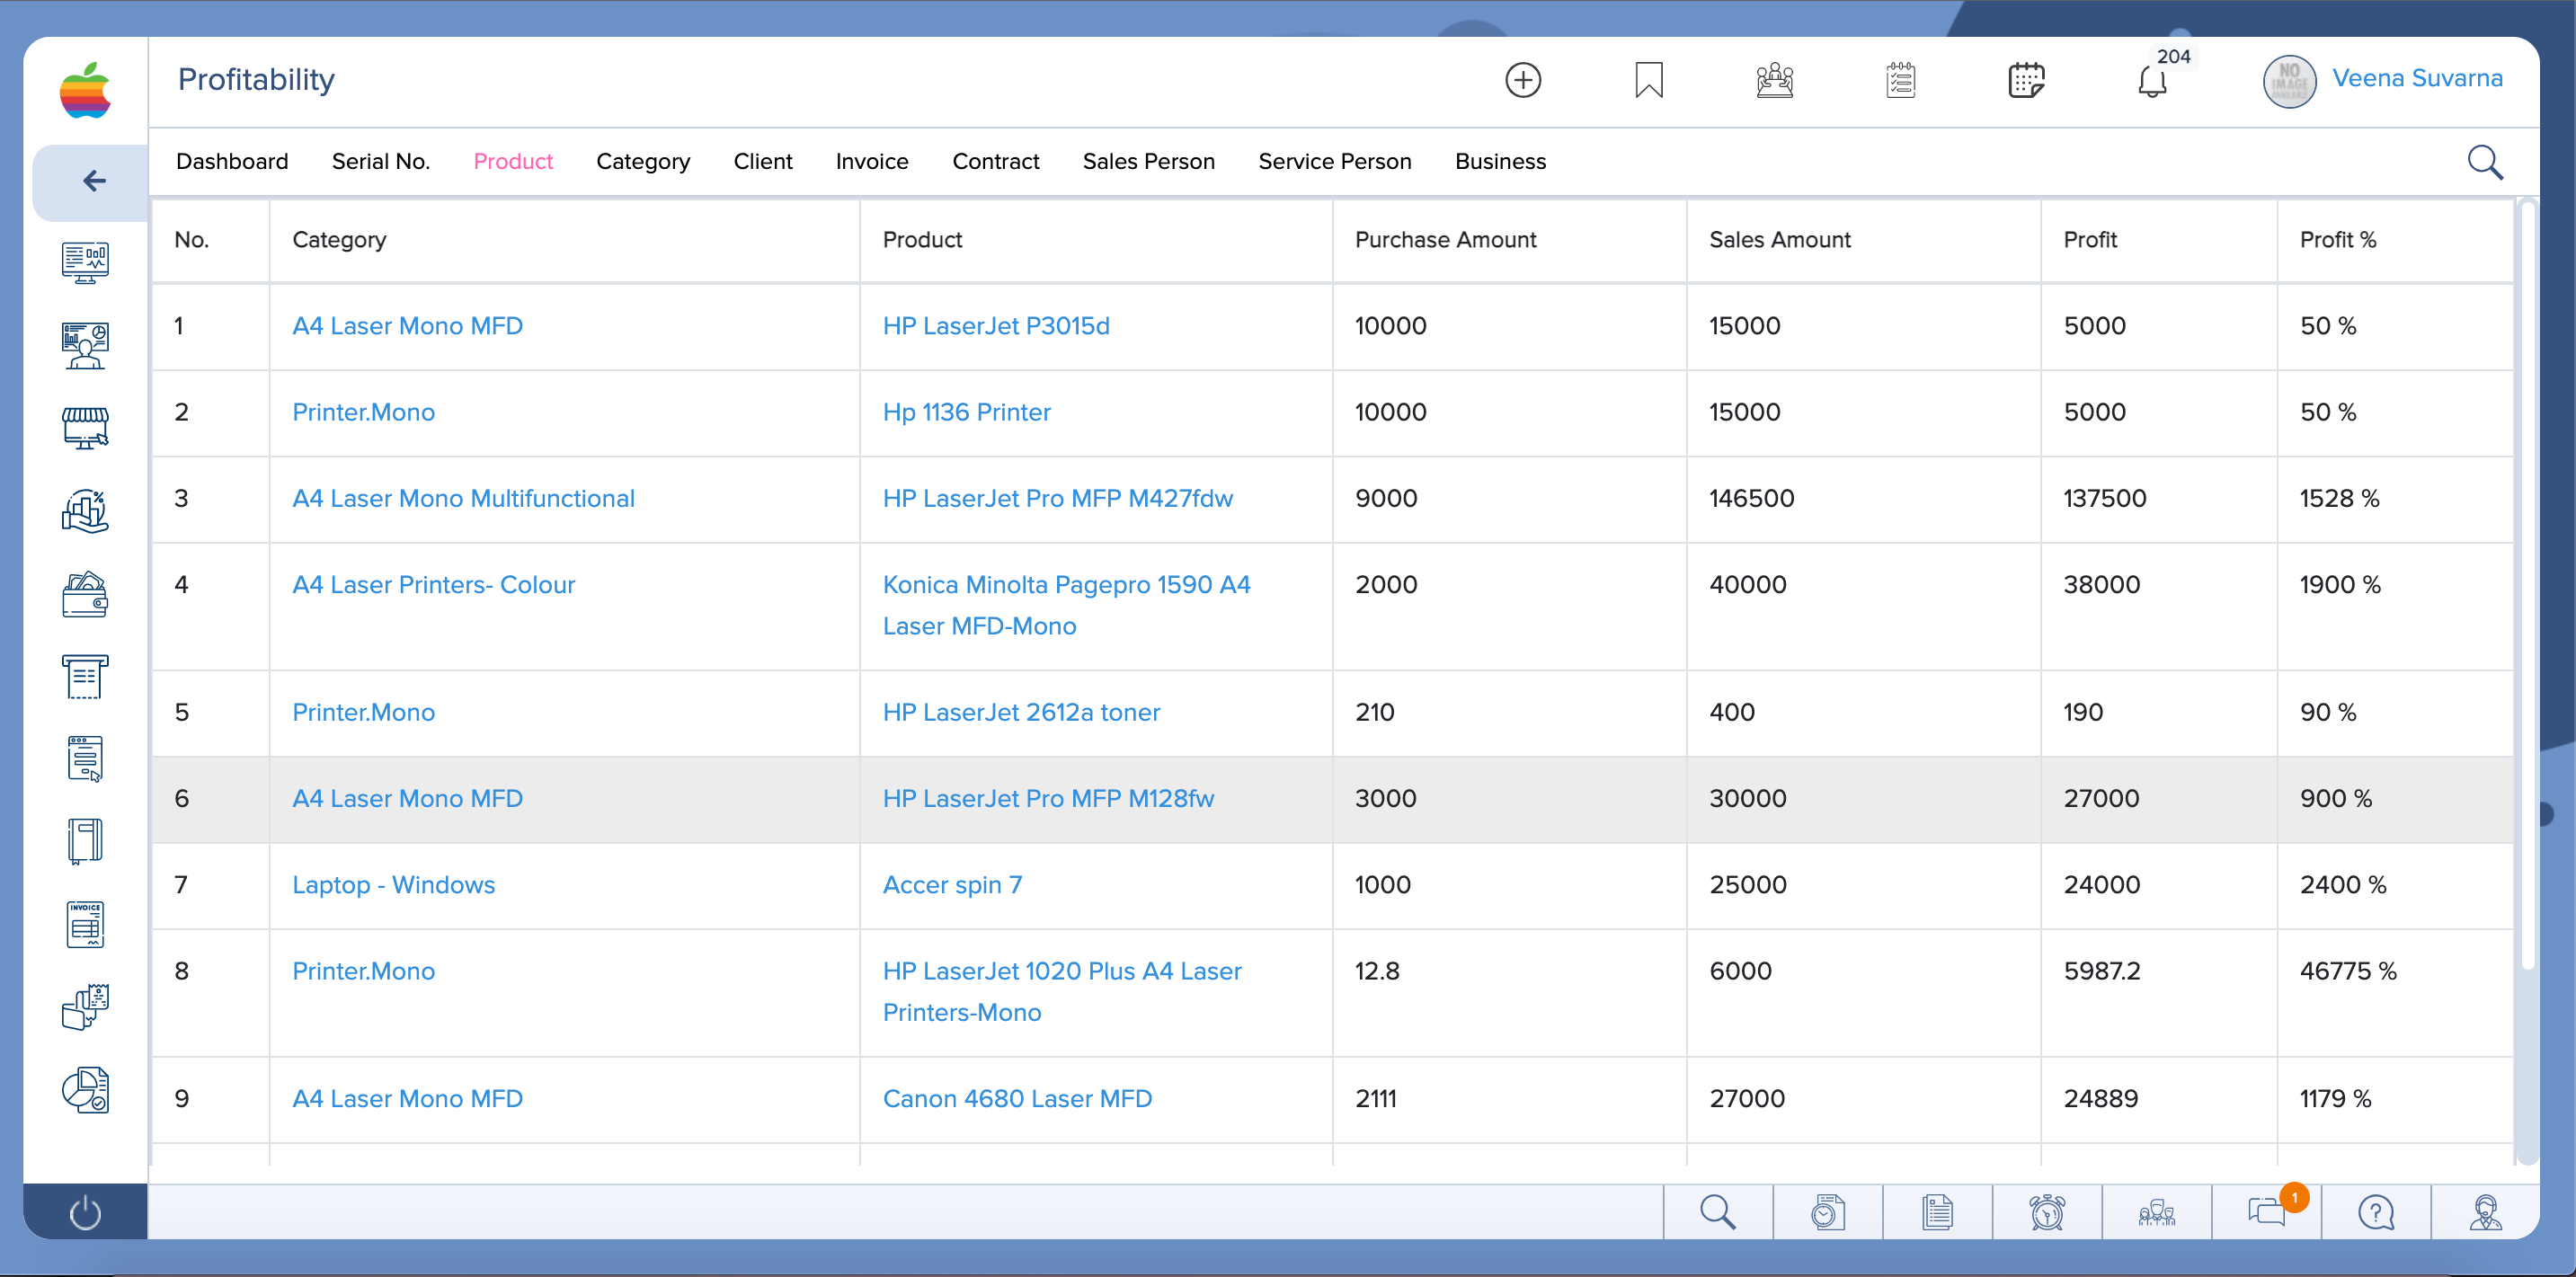This screenshot has height=1277, width=2576.
Task: Open the notebook icon in the sidebar
Action: pos(85,841)
